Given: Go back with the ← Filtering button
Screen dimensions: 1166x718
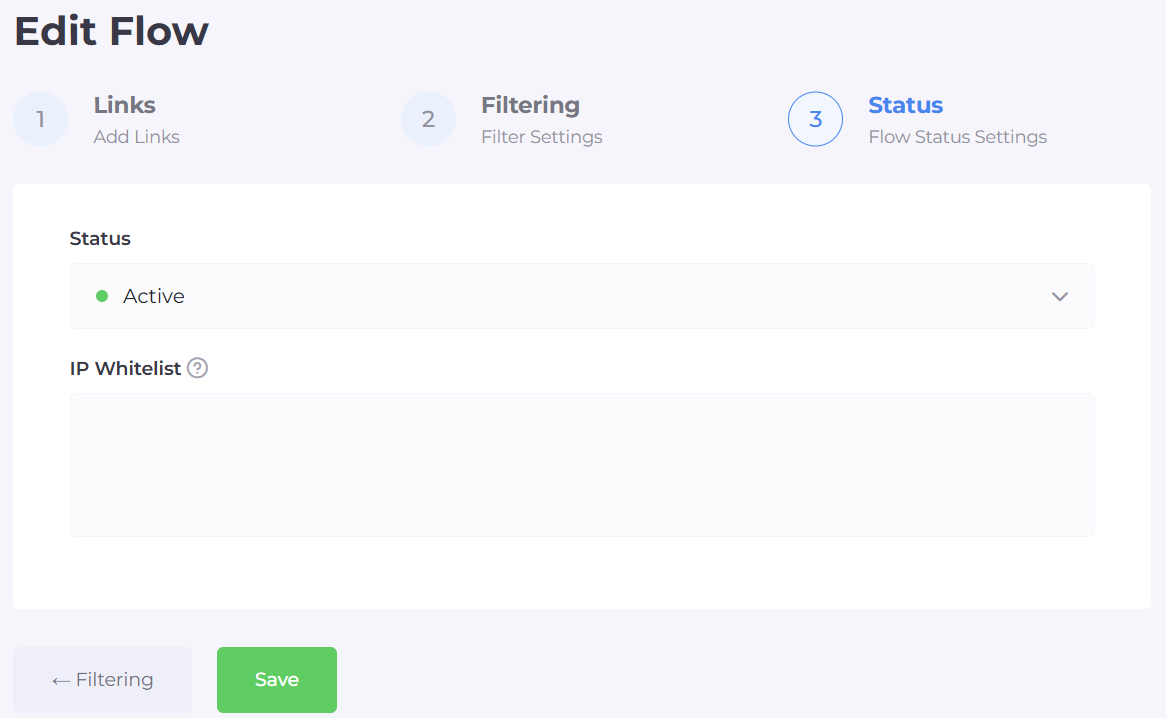Looking at the screenshot, I should click(102, 680).
